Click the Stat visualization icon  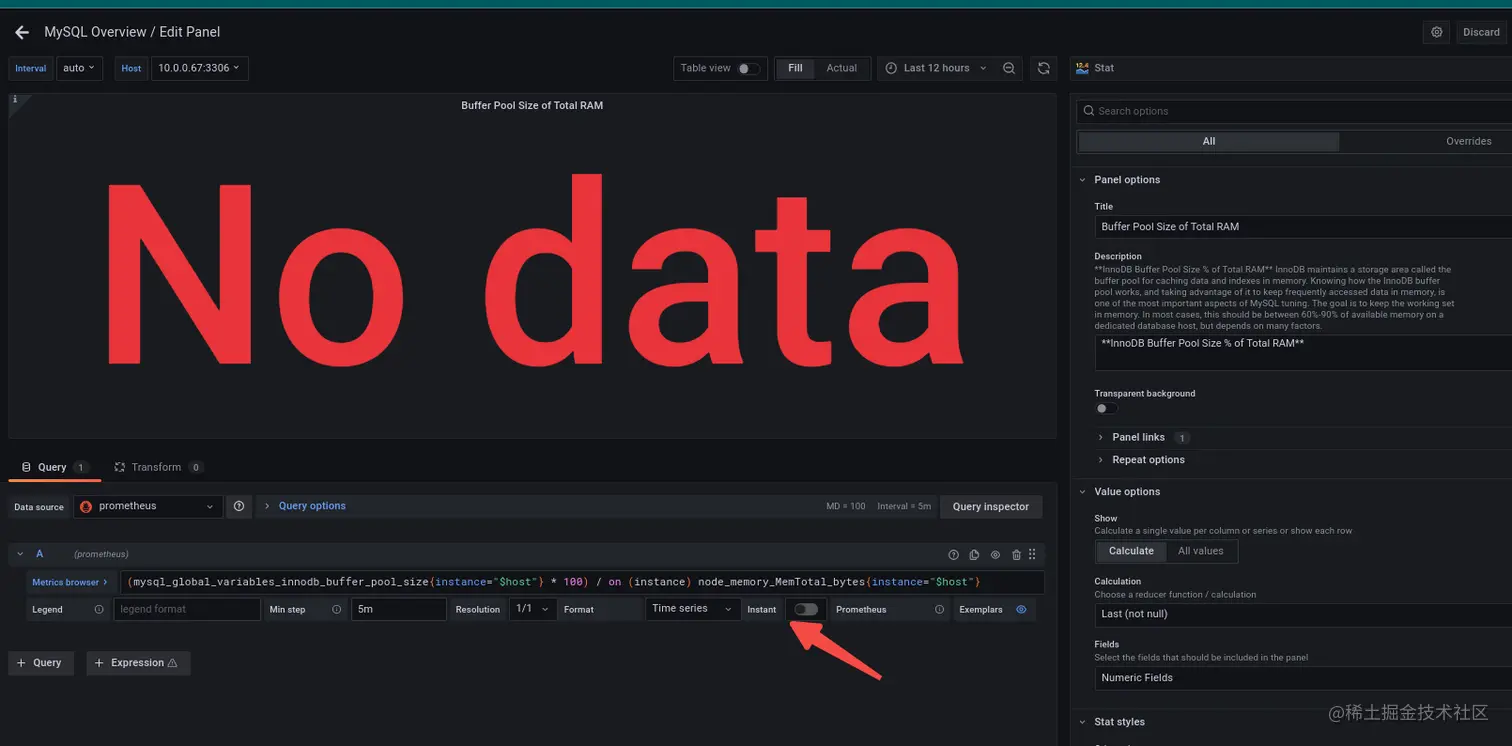pyautogui.click(x=1082, y=68)
